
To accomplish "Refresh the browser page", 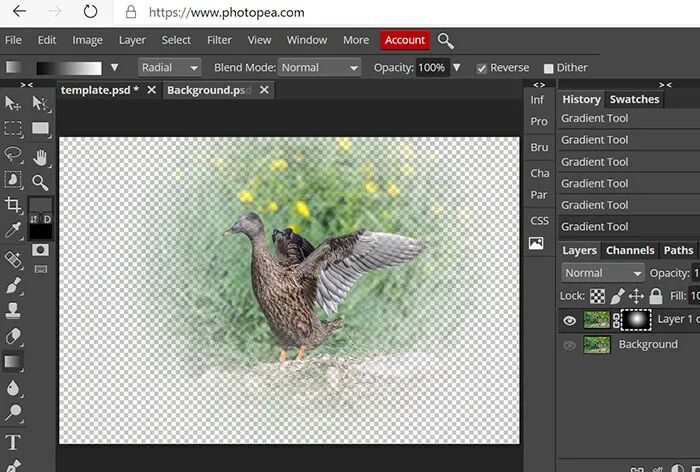I will pos(90,12).
